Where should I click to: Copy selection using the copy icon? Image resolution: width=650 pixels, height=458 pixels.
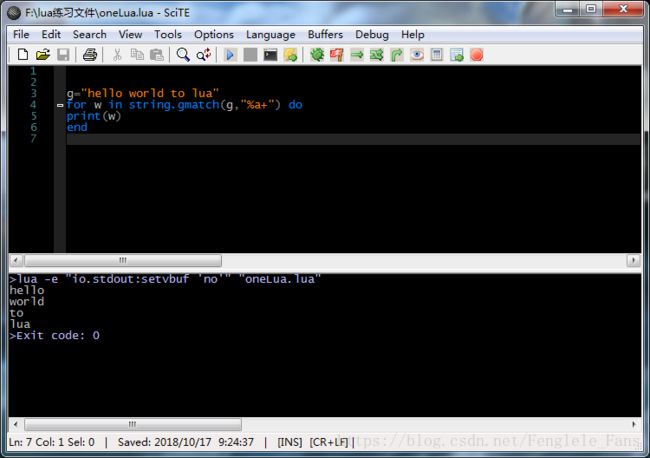[137, 55]
